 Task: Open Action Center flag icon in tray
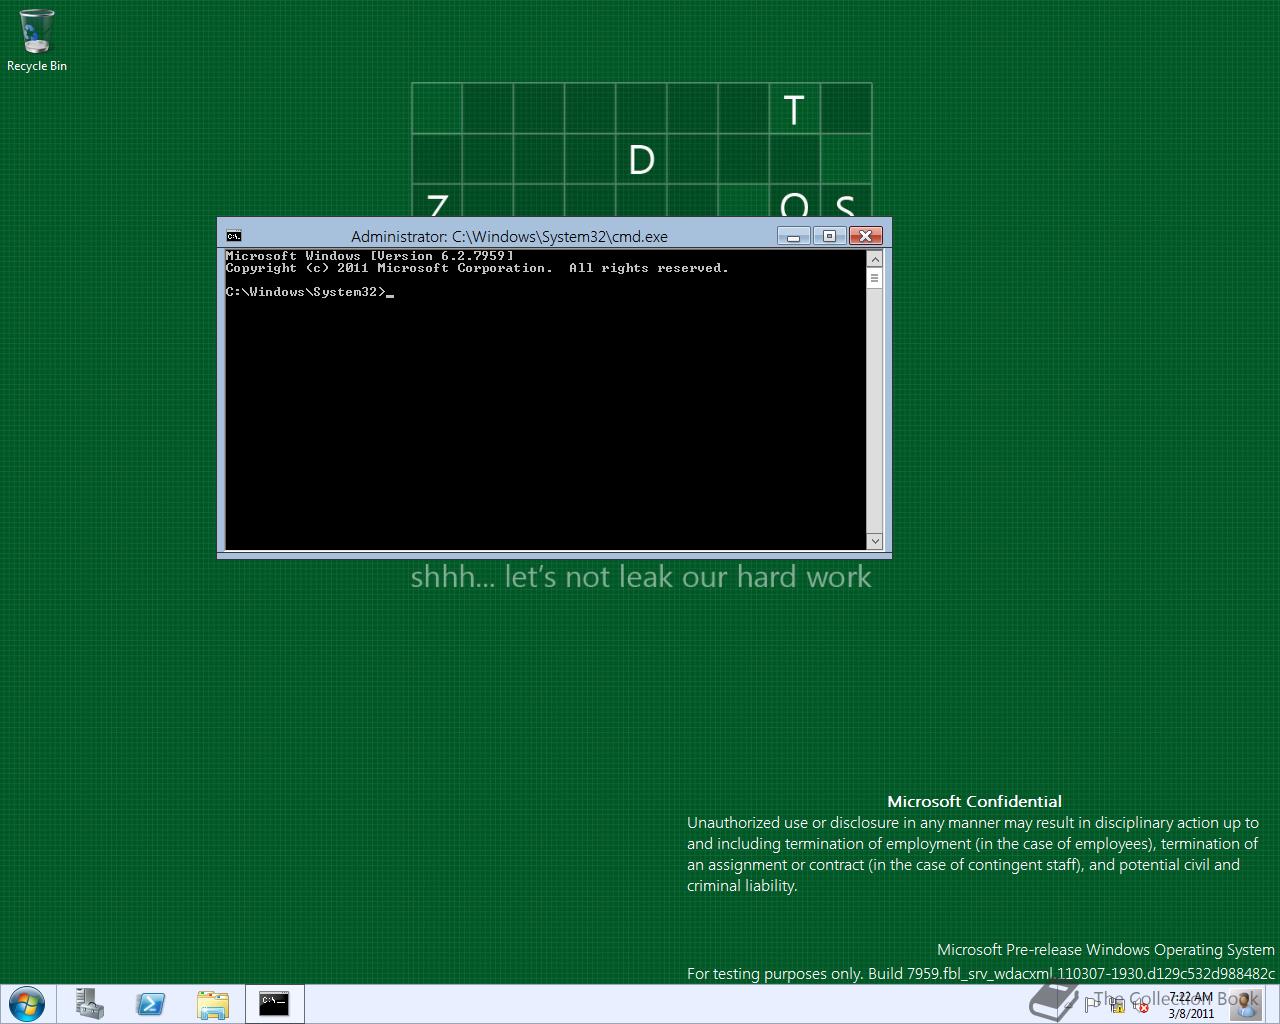pos(1092,1005)
